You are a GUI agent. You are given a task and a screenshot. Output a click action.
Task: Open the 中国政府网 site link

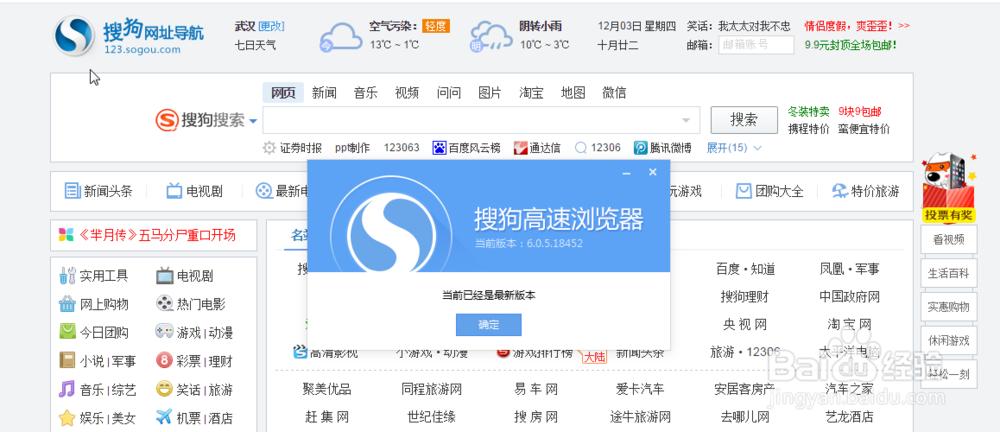click(x=849, y=297)
